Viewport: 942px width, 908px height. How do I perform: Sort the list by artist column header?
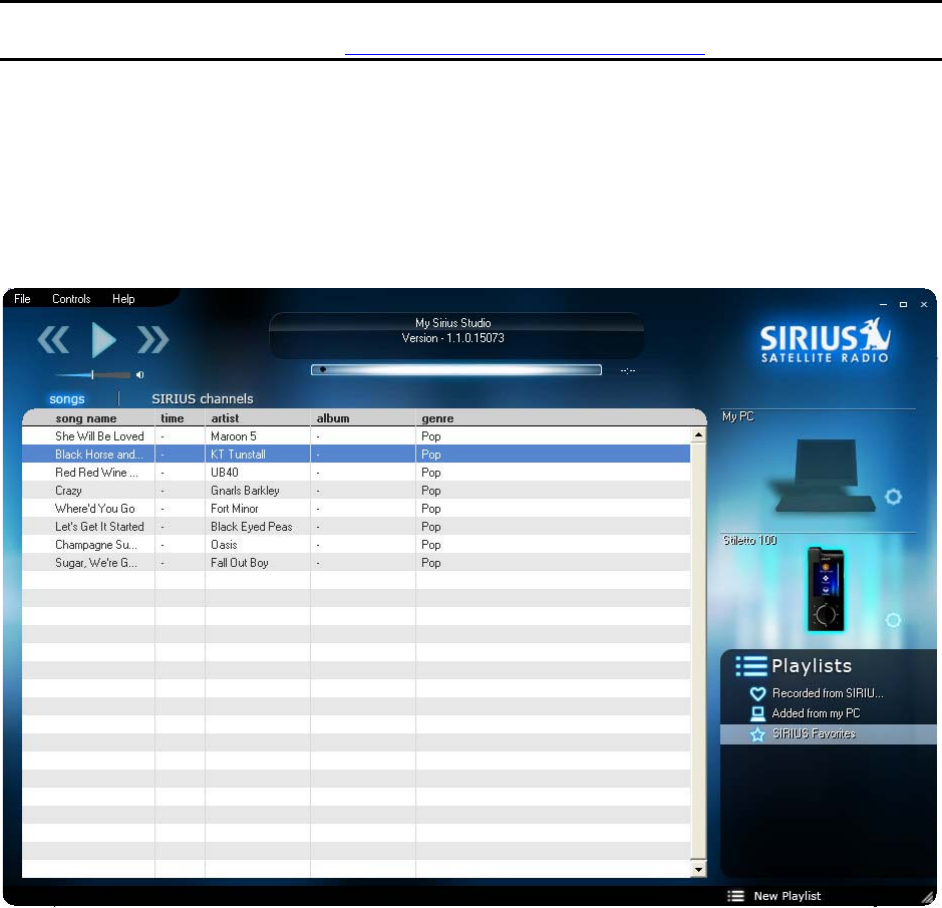pyautogui.click(x=225, y=418)
